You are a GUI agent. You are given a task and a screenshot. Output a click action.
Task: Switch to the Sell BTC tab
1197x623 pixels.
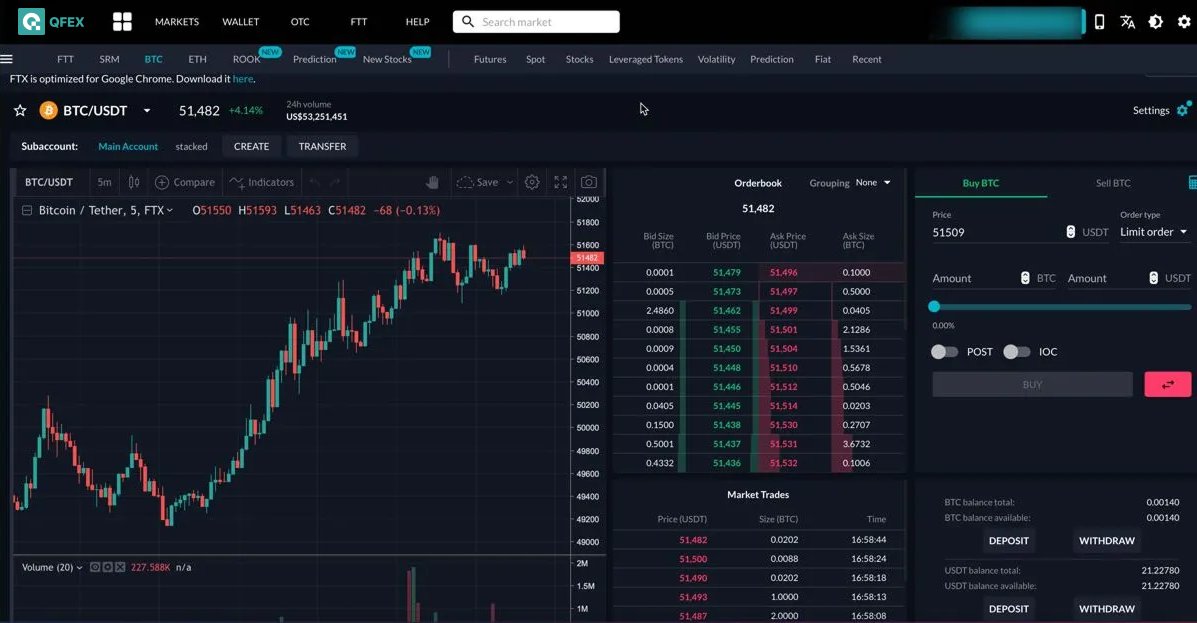pyautogui.click(x=1113, y=182)
